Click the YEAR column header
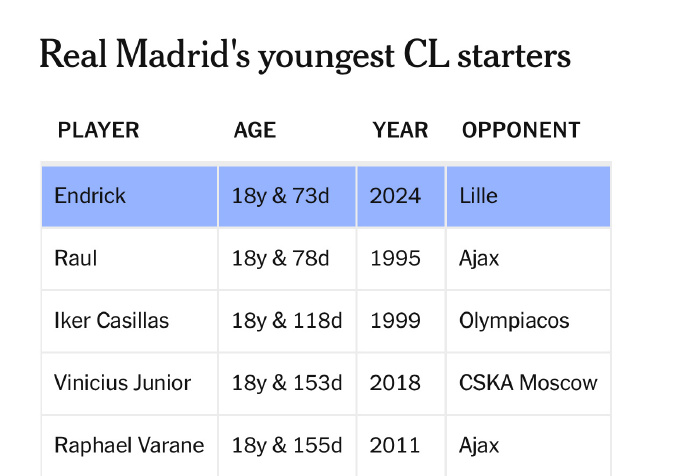This screenshot has width=690, height=476. click(400, 130)
